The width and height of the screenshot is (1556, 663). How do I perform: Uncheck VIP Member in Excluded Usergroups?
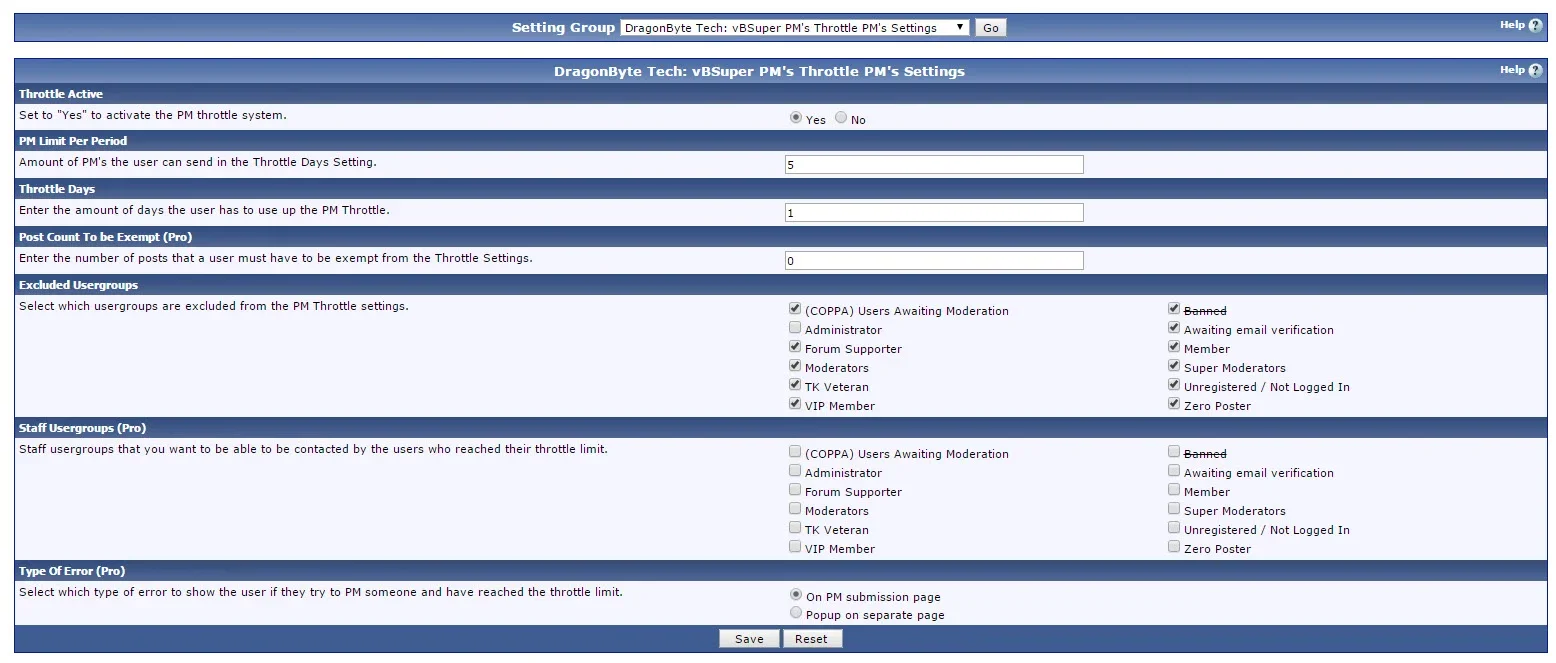(795, 404)
